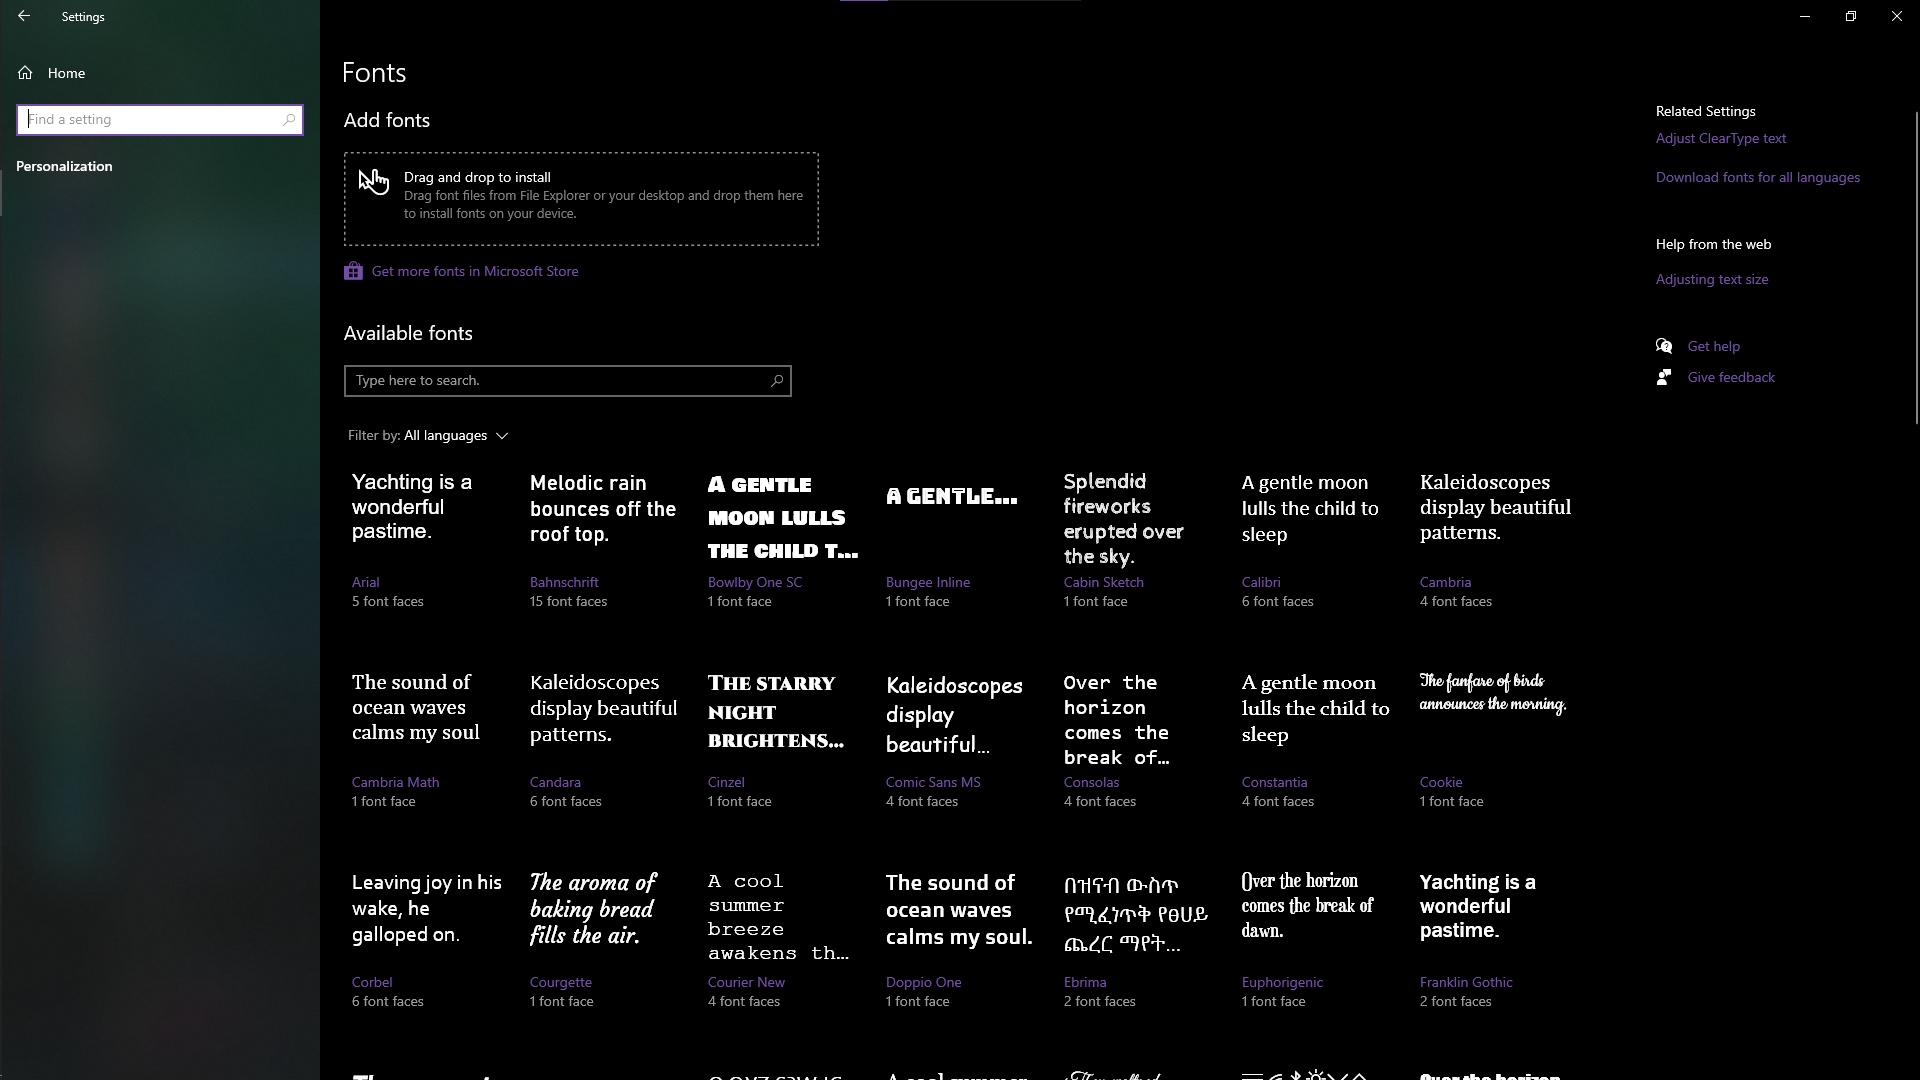
Task: Open the Arial font card
Action: (428, 540)
